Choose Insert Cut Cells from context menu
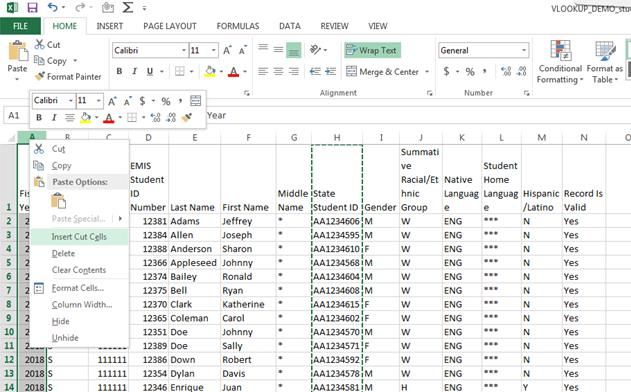Image resolution: width=631 pixels, height=392 pixels. (79, 237)
